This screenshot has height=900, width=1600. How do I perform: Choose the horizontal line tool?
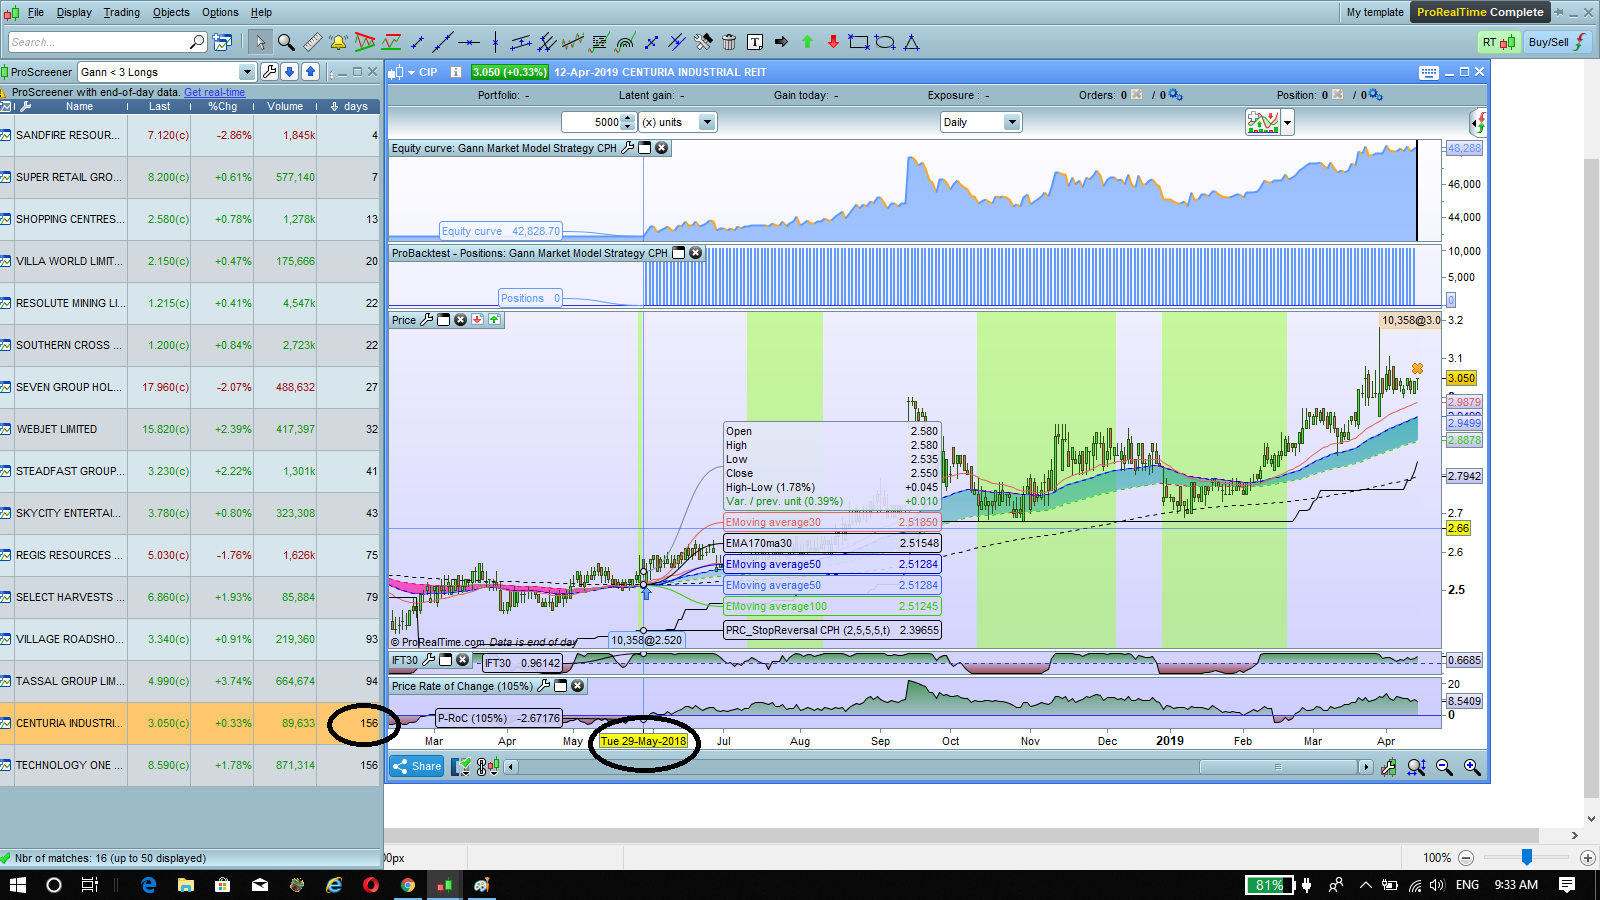[469, 42]
